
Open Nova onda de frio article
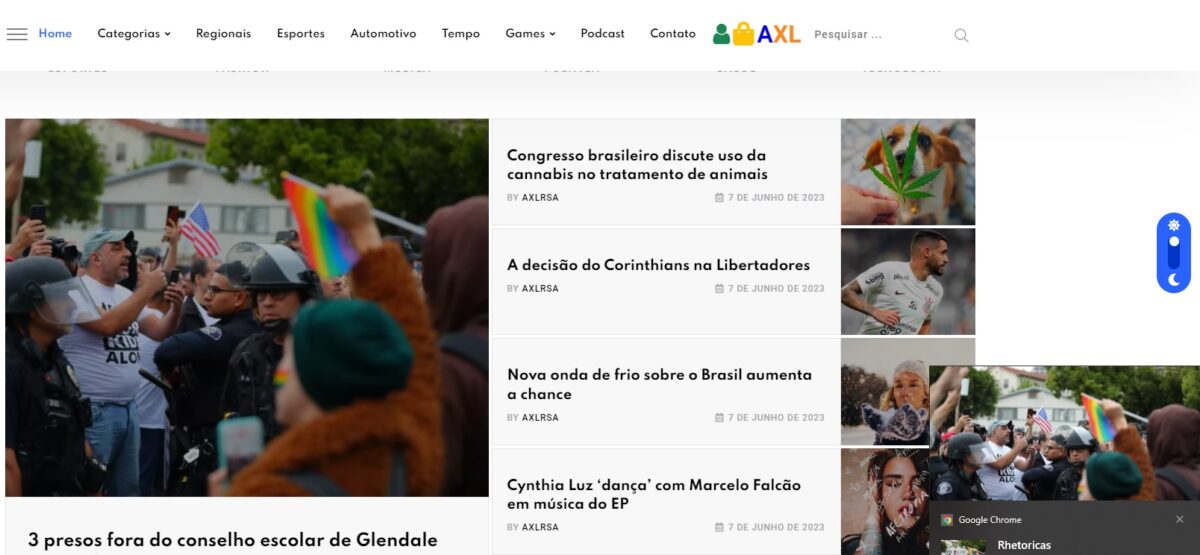(x=659, y=384)
